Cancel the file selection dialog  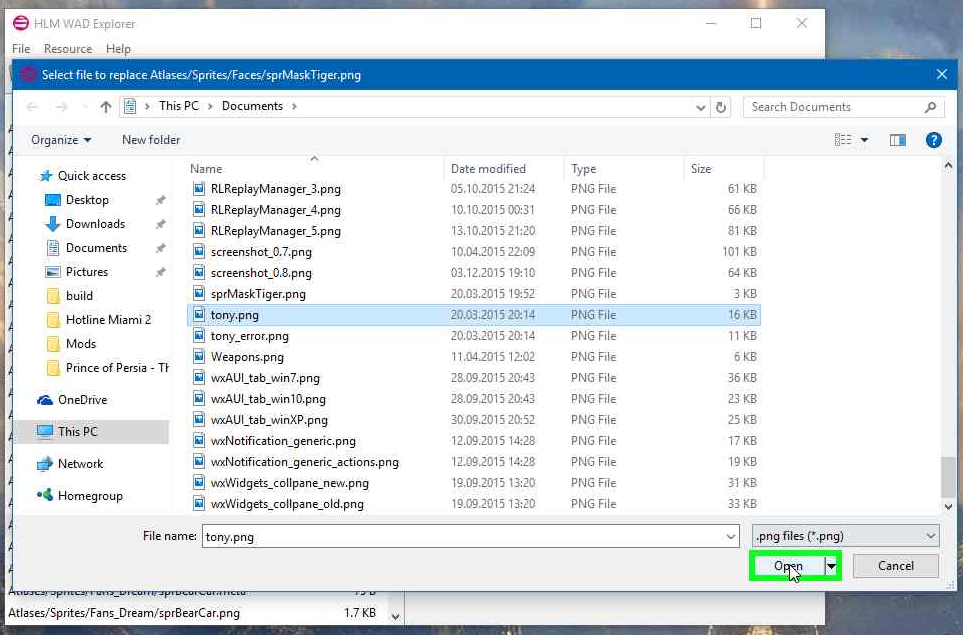[895, 566]
